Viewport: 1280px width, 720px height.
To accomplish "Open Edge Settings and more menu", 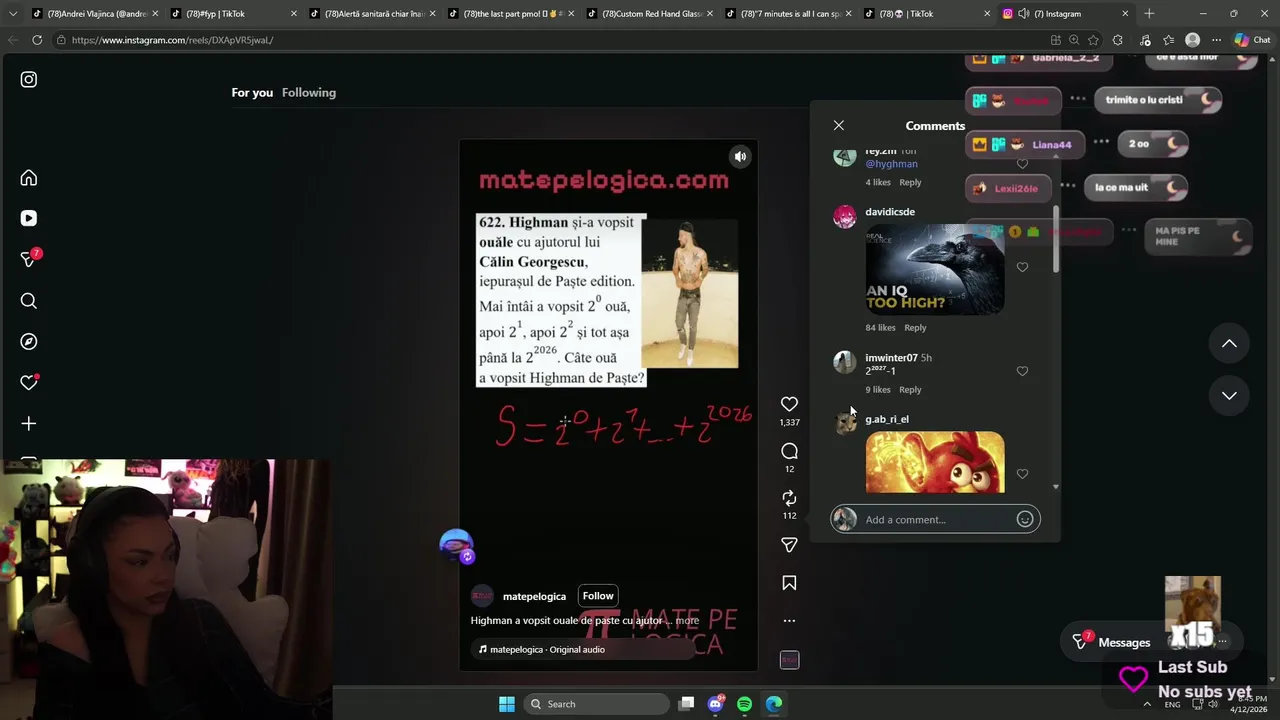I will [x=1216, y=40].
